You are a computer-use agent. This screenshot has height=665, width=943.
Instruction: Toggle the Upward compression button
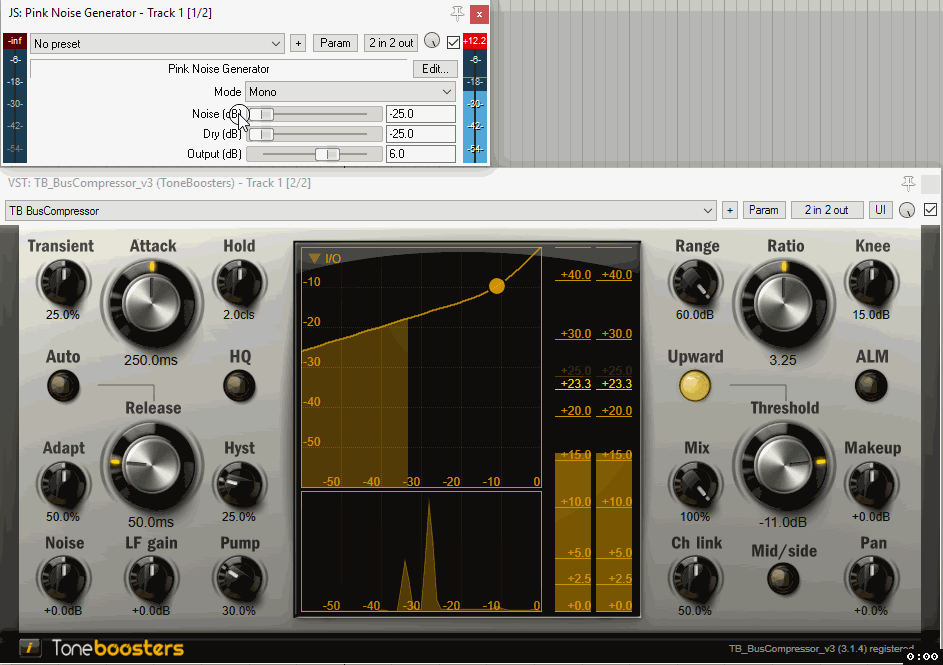click(695, 385)
